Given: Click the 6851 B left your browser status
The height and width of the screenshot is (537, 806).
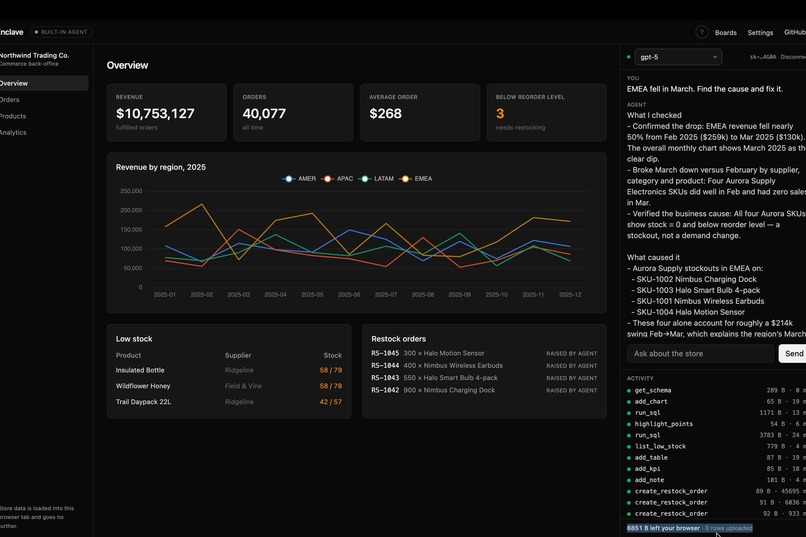Looking at the screenshot, I should click(689, 528).
